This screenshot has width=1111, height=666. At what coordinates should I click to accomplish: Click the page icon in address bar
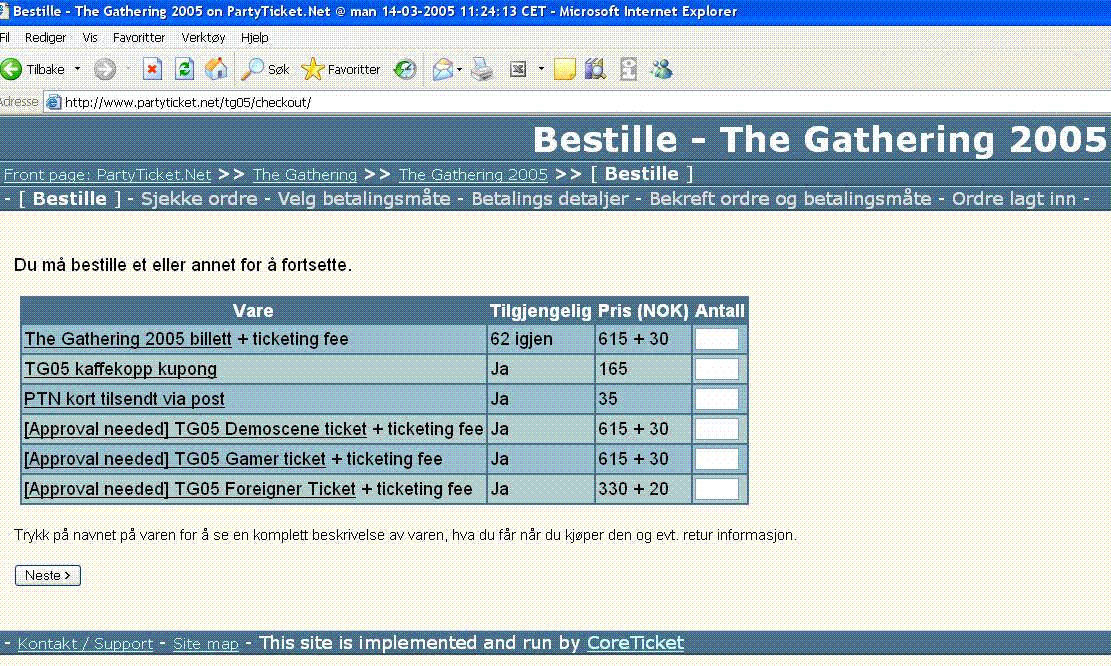(x=53, y=102)
